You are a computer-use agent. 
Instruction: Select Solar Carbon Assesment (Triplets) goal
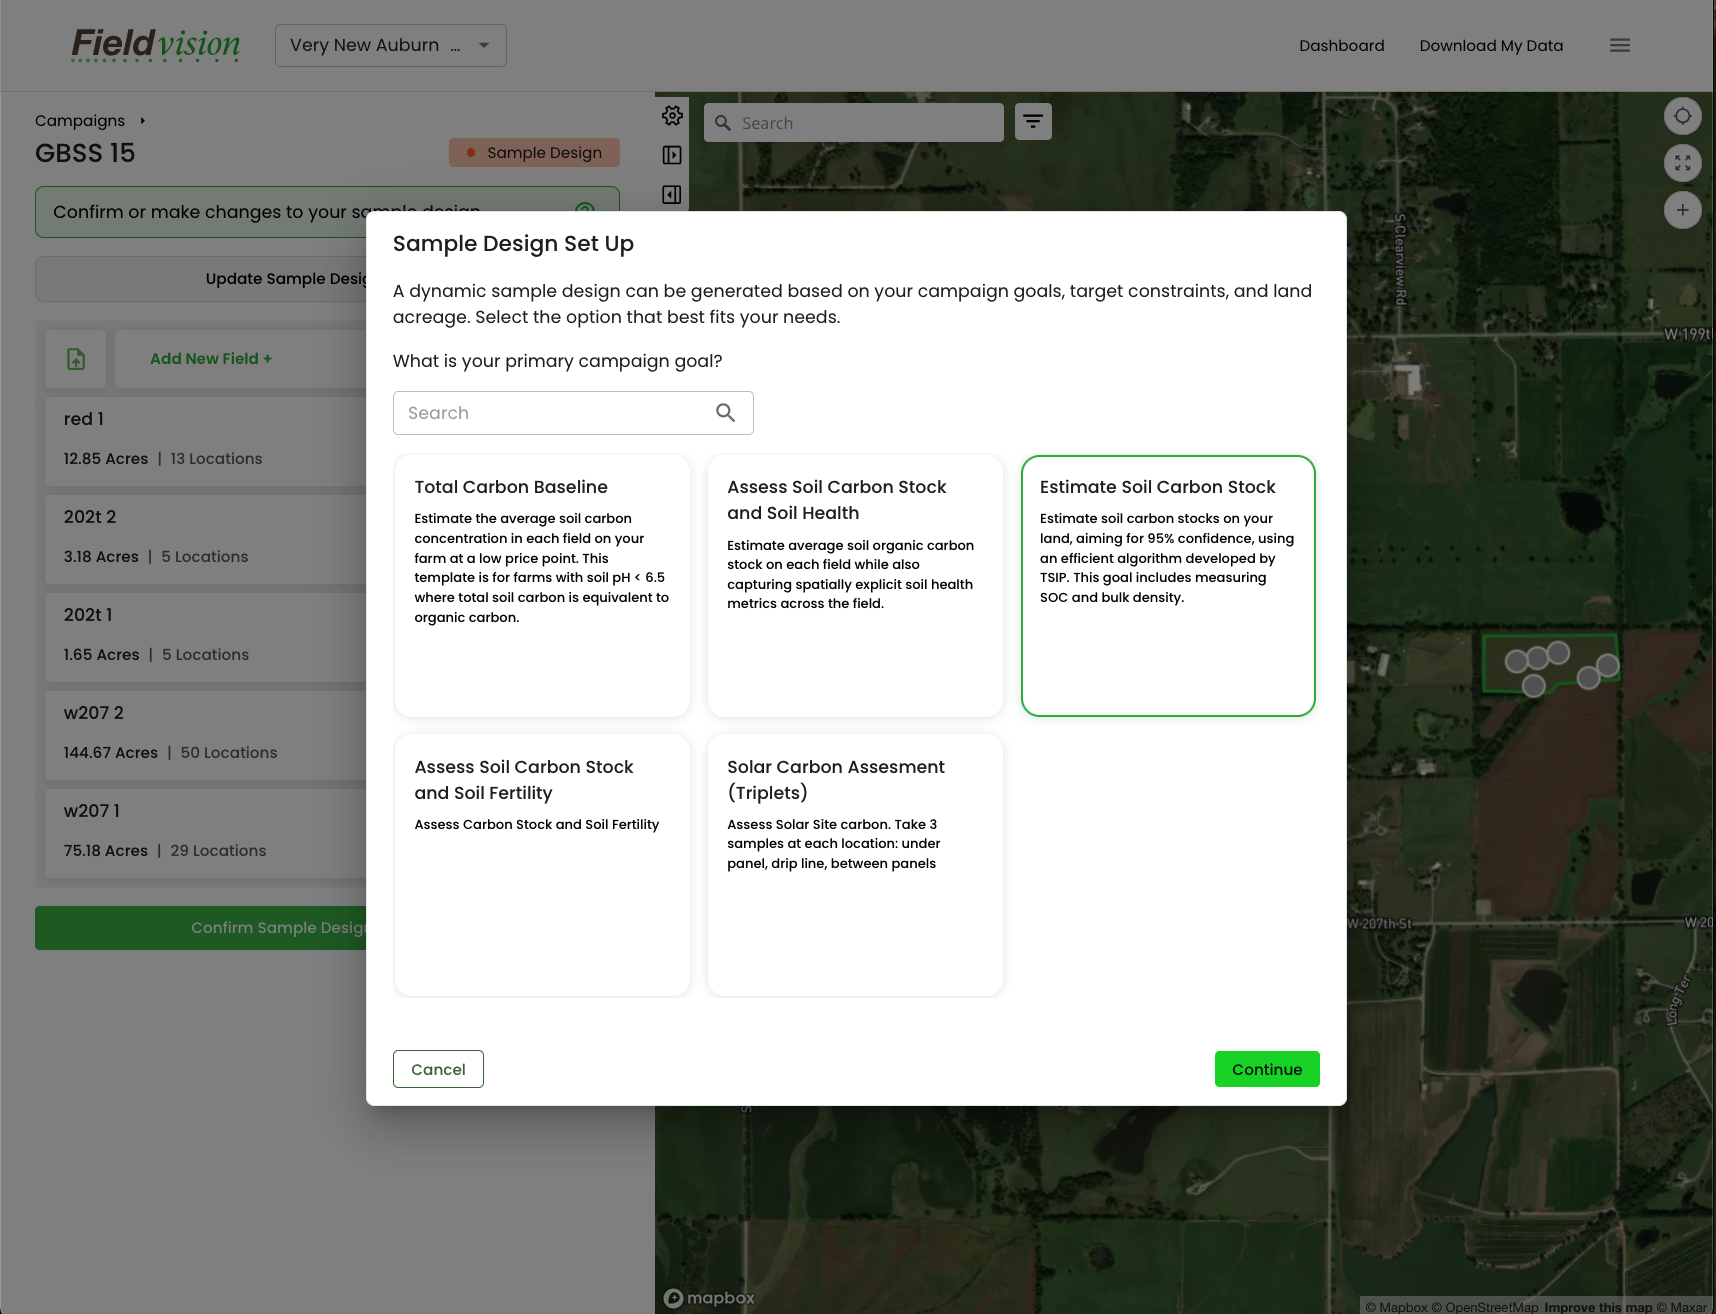tap(854, 865)
